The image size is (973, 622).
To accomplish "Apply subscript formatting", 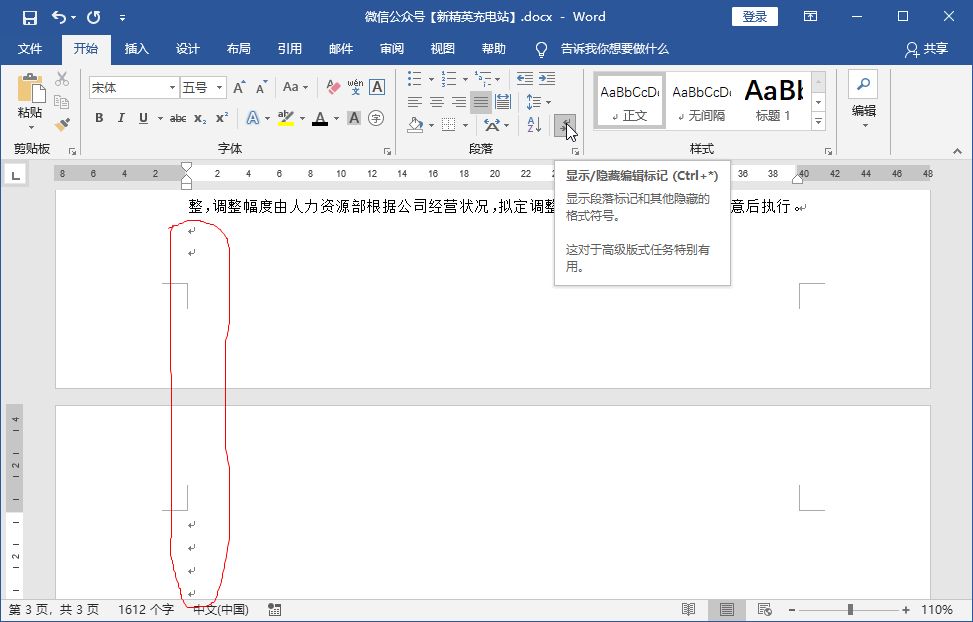I will (x=201, y=118).
